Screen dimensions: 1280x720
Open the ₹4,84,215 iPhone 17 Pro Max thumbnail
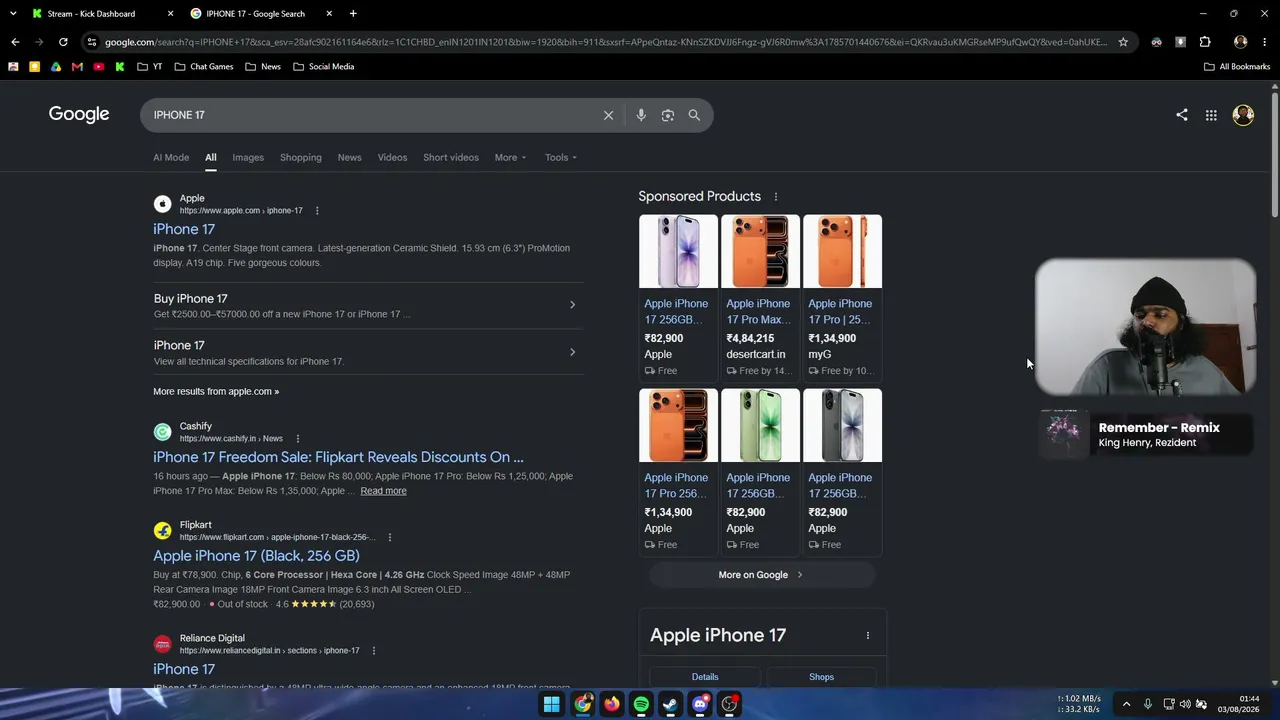pos(760,252)
